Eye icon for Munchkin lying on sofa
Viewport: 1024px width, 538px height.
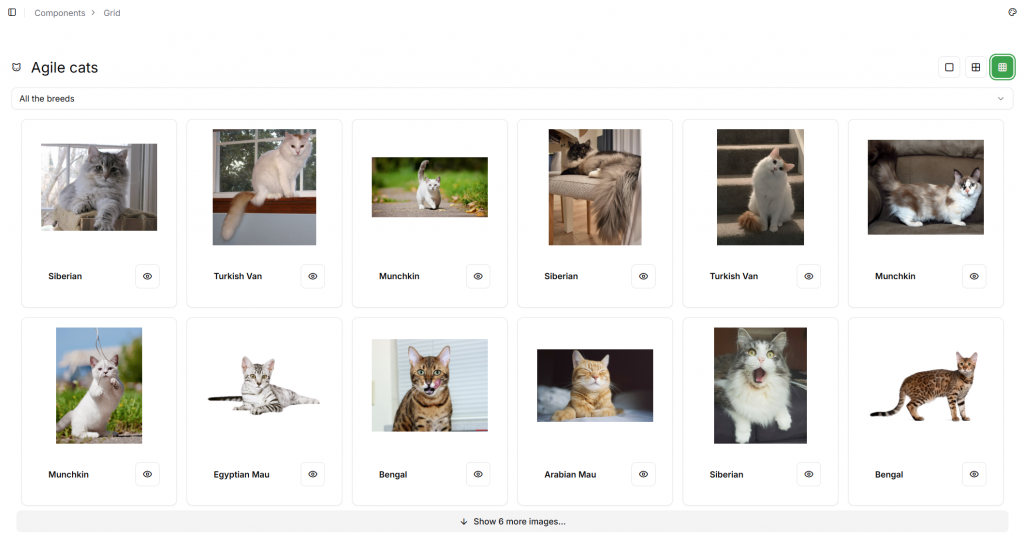[x=974, y=276]
